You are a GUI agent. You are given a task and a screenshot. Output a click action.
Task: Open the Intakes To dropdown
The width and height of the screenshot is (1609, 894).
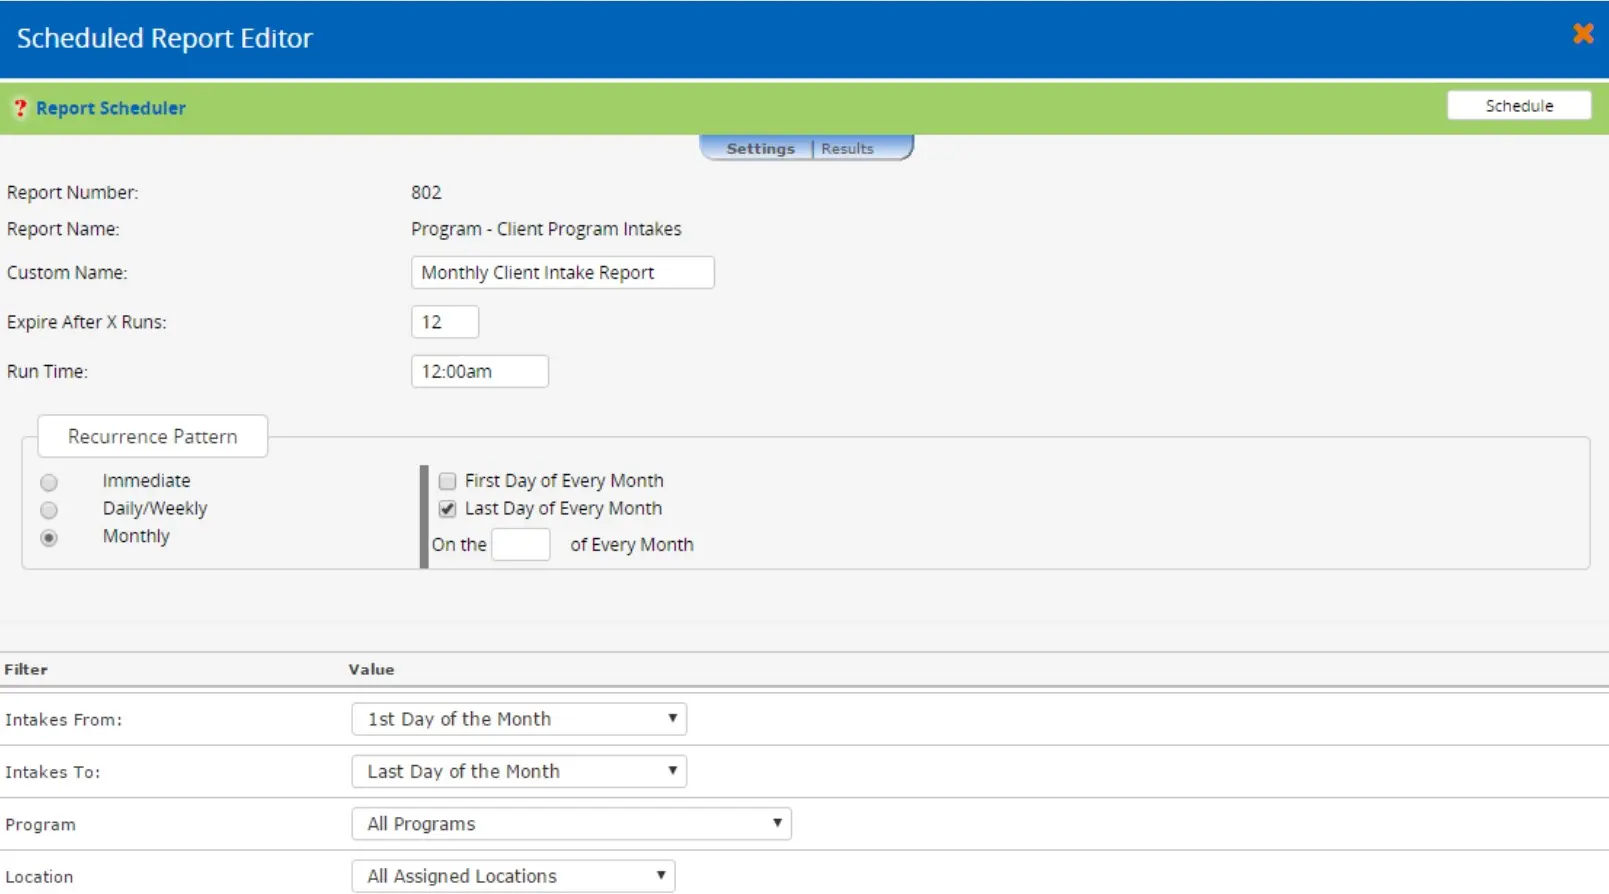point(519,771)
